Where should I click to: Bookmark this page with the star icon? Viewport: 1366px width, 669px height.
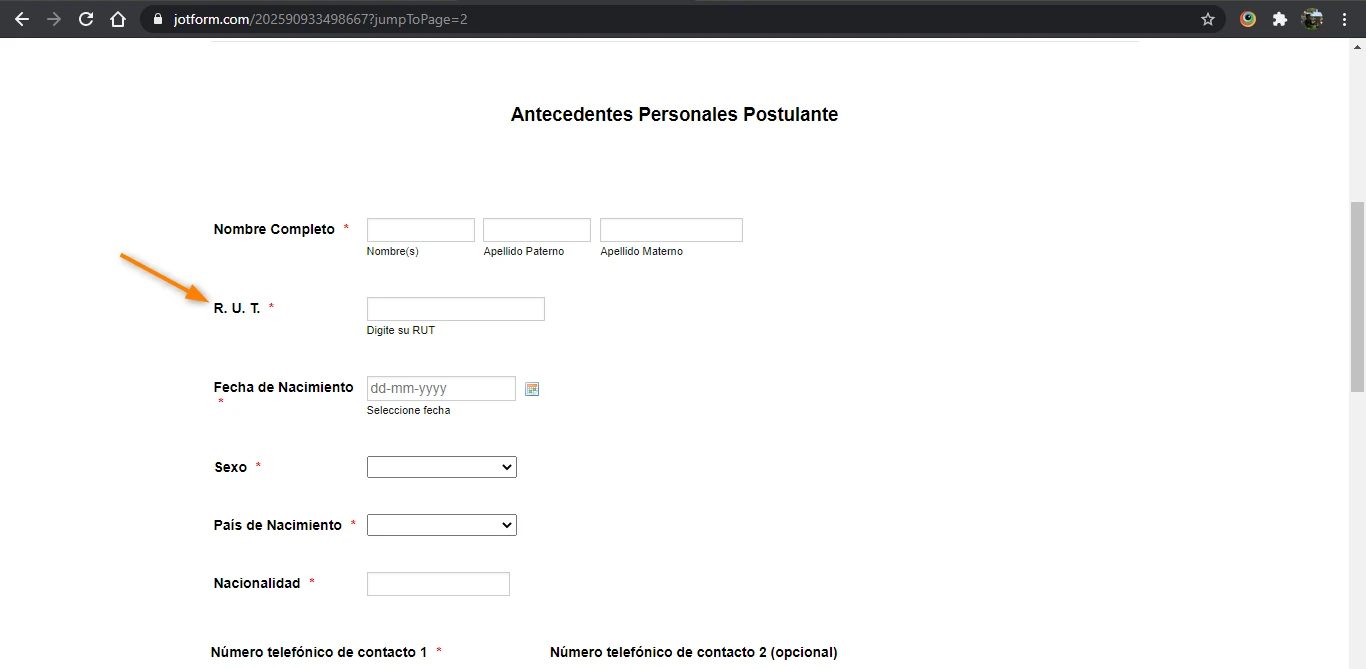tap(1207, 19)
